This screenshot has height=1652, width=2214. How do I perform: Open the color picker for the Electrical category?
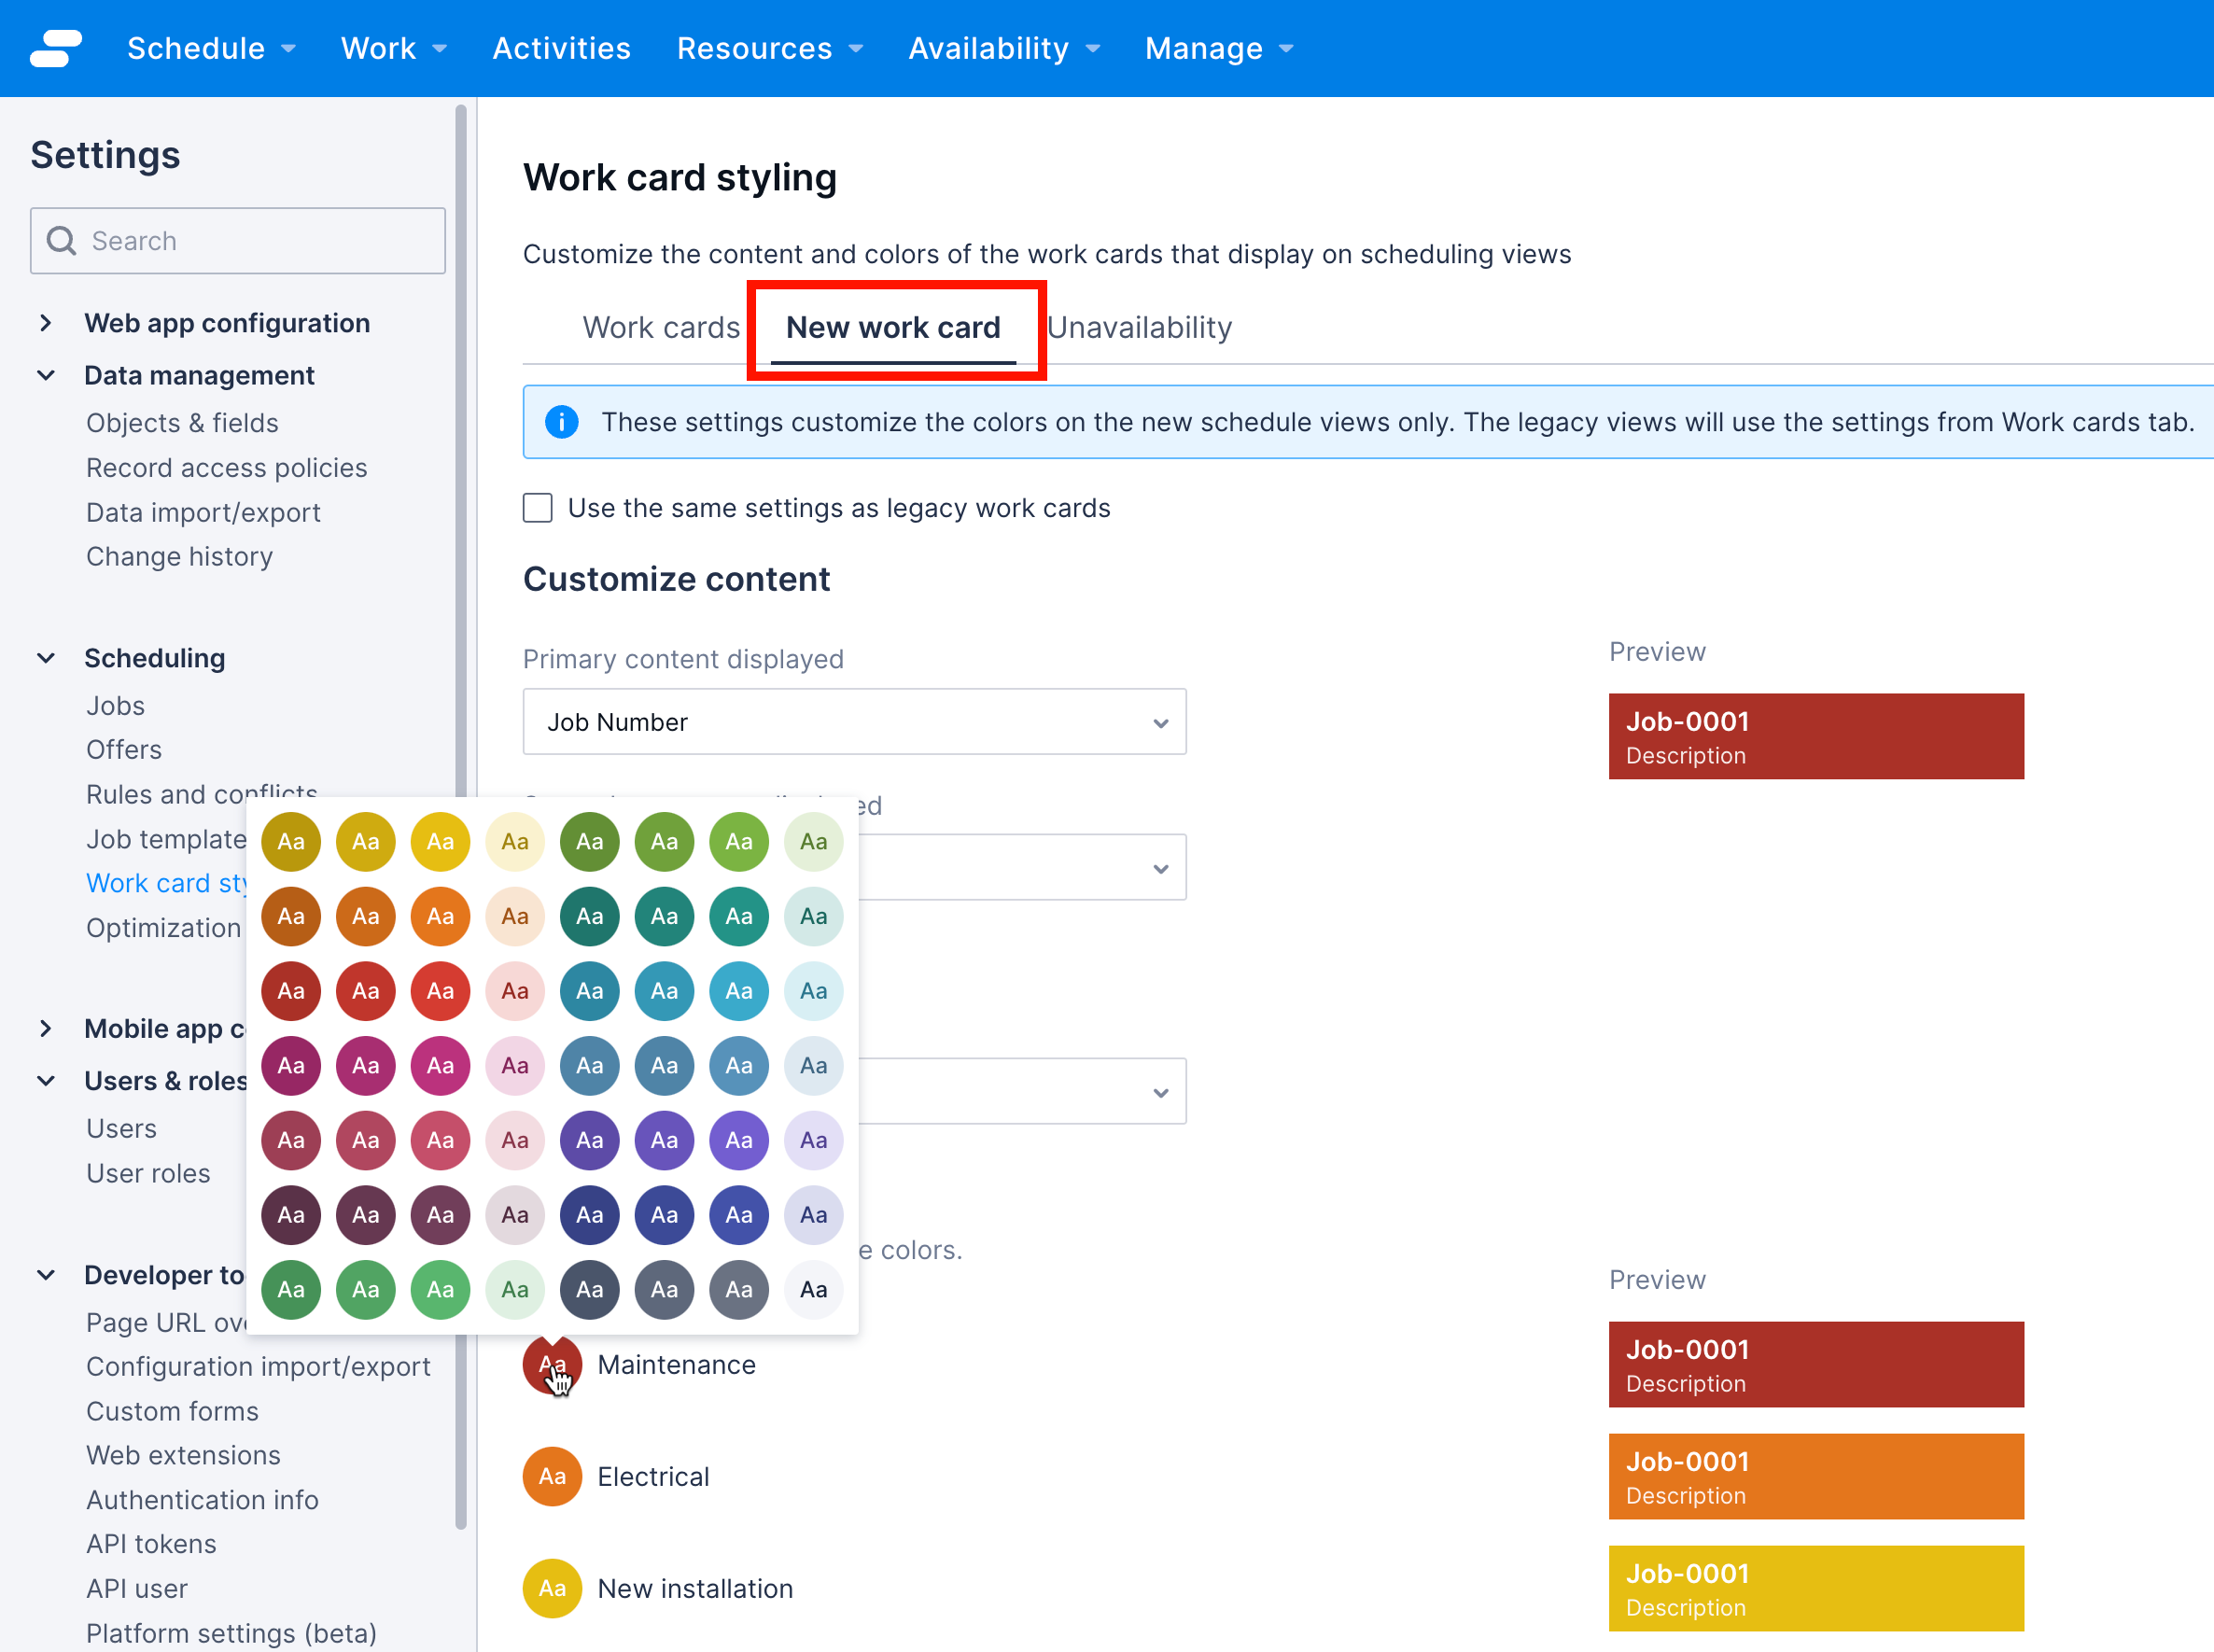click(x=552, y=1476)
